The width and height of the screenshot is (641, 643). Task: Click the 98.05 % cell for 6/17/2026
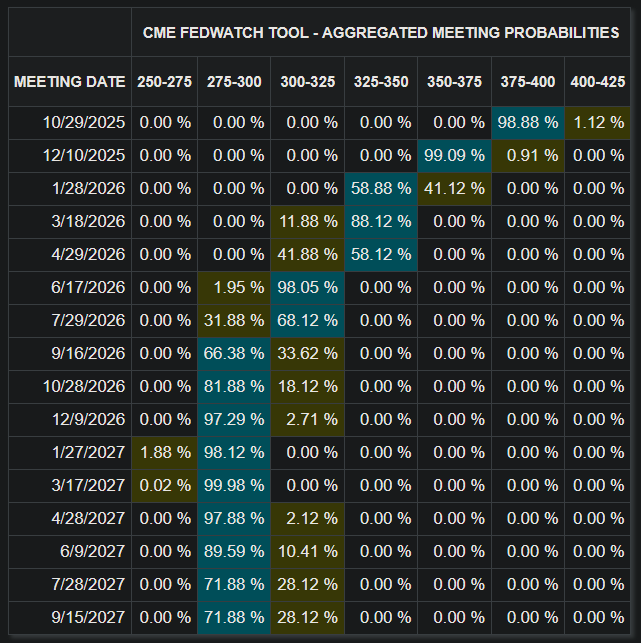point(308,288)
